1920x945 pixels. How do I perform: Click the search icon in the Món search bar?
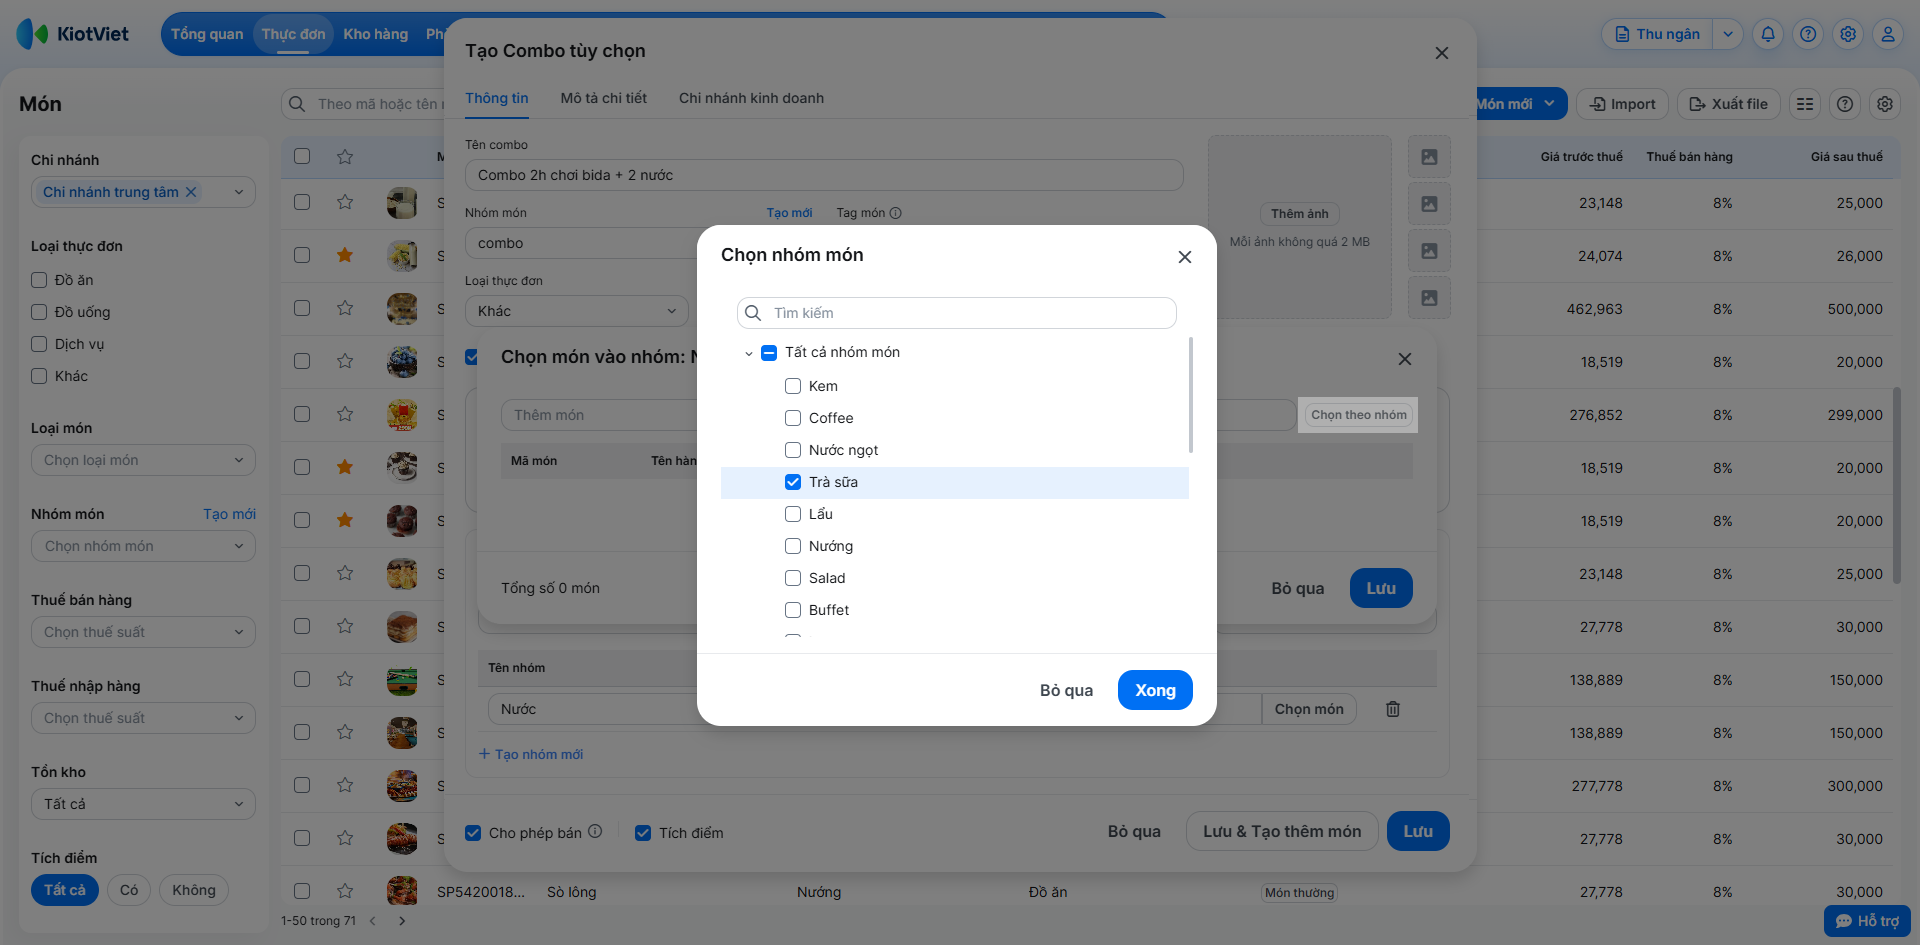coord(297,104)
